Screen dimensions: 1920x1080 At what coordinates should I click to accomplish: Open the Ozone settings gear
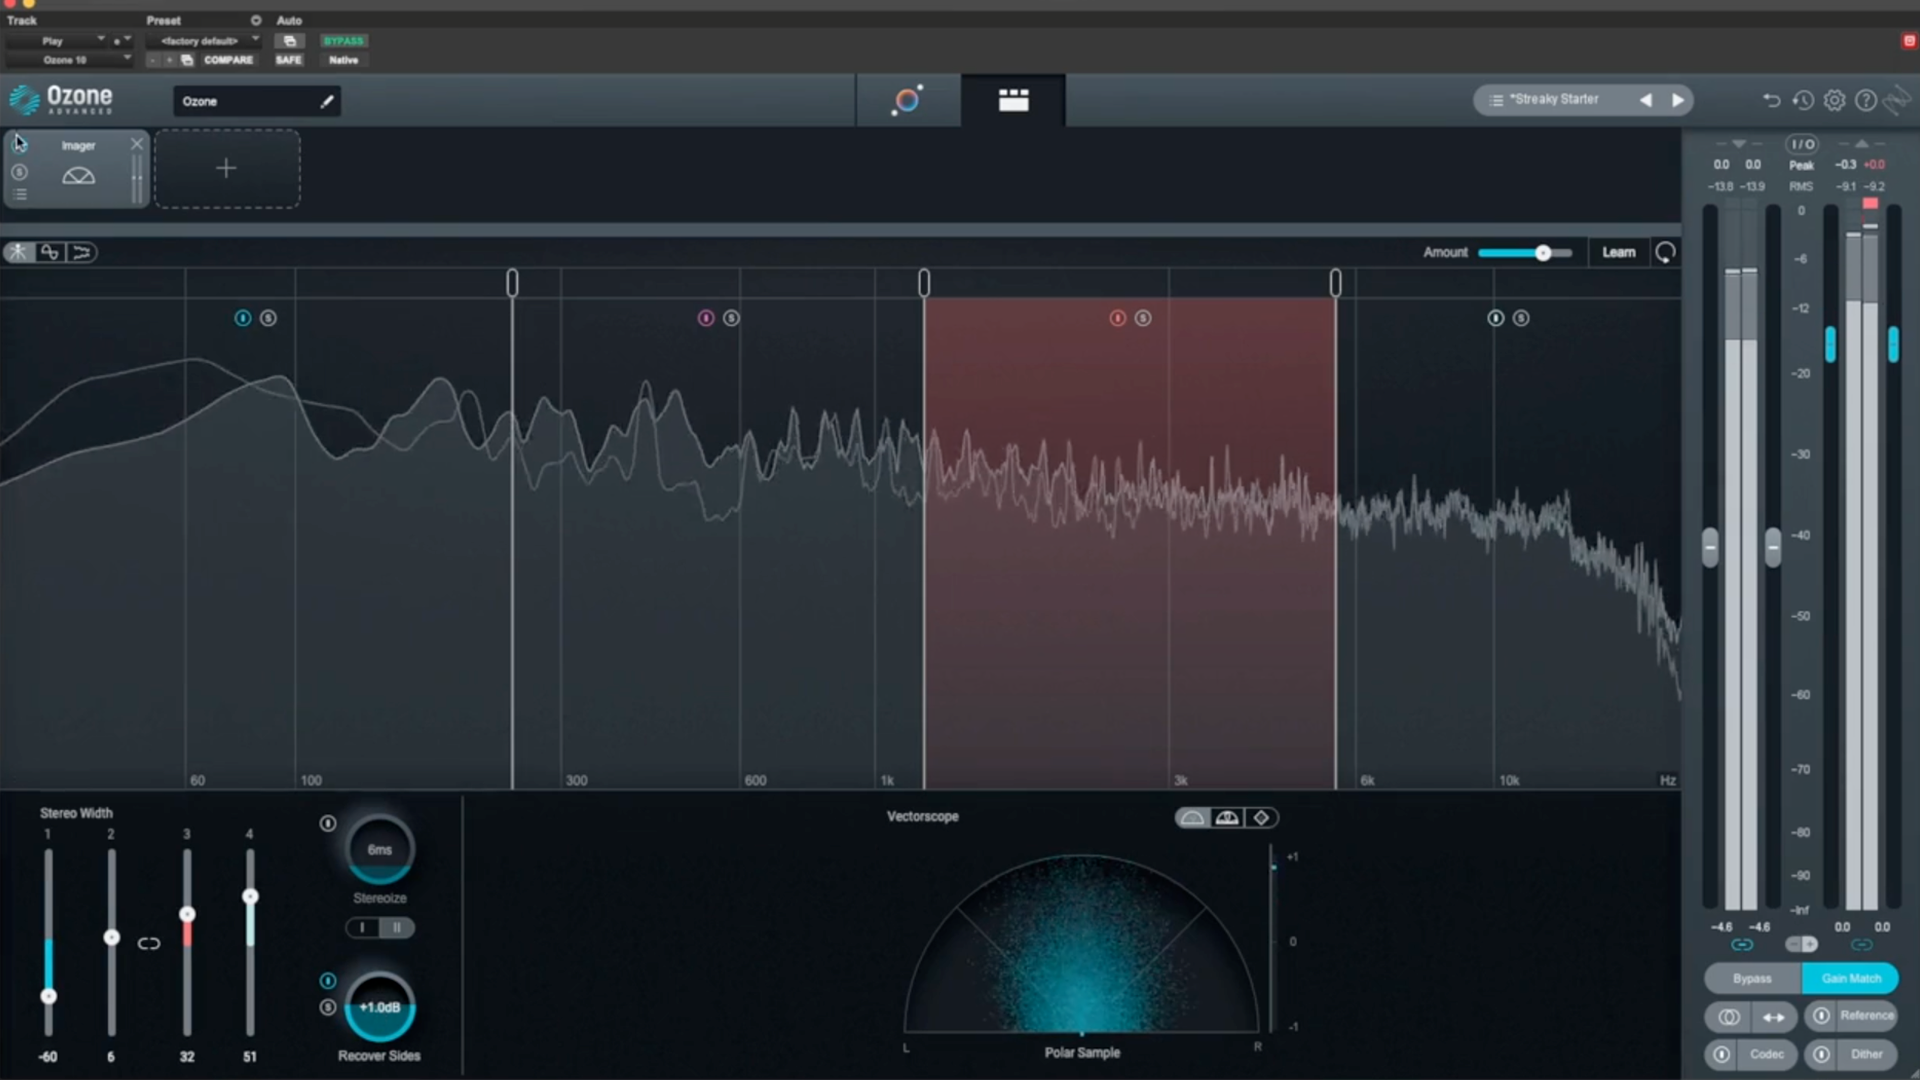(1834, 100)
